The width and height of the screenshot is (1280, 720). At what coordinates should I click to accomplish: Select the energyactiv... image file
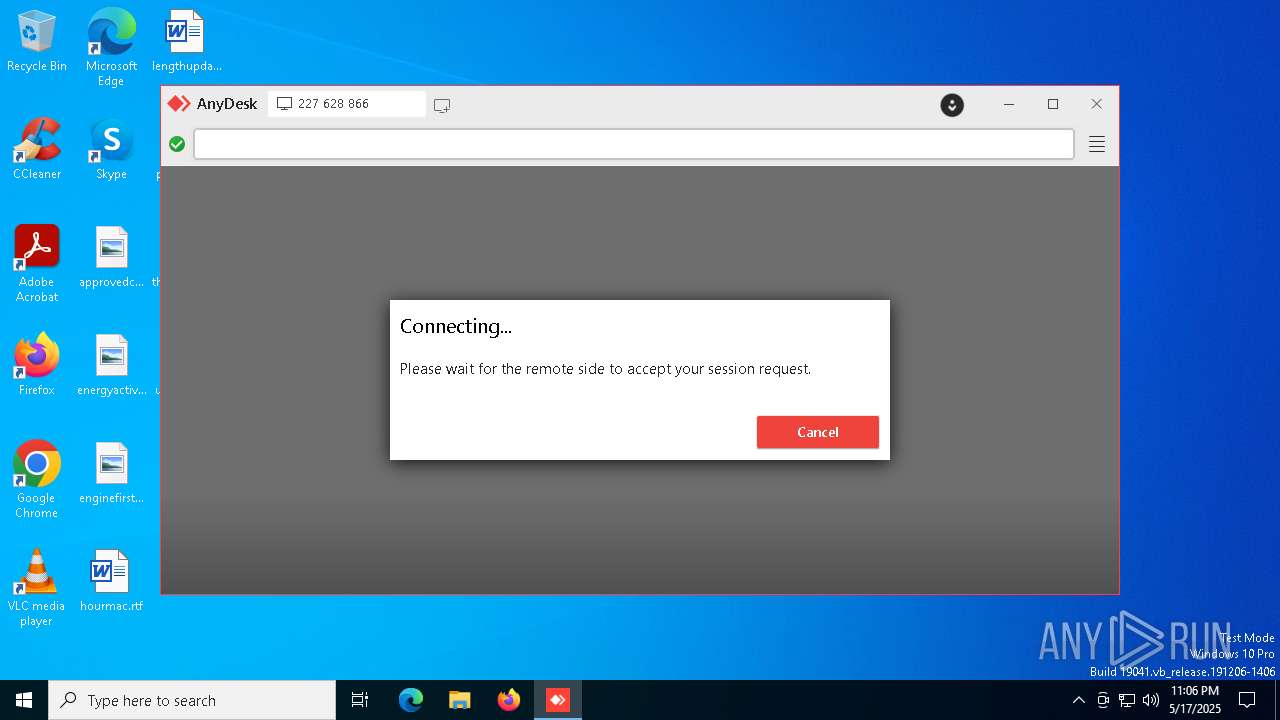[111, 365]
